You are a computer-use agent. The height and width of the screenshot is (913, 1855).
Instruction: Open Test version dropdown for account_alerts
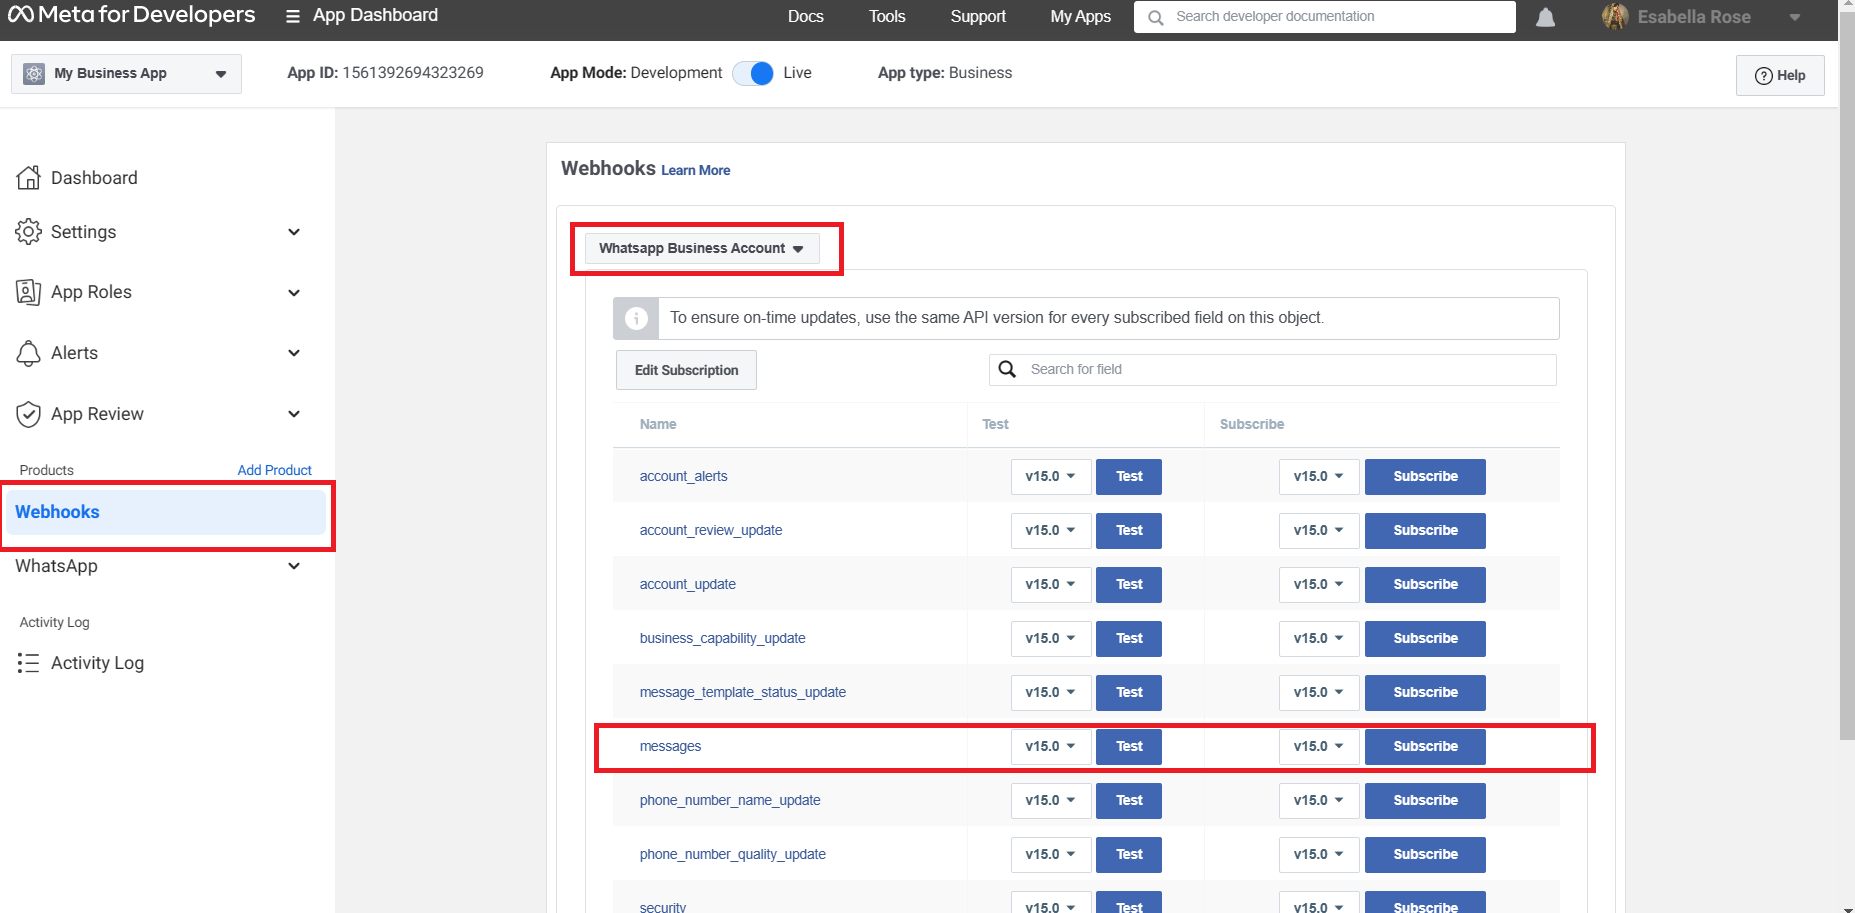pyautogui.click(x=1050, y=477)
